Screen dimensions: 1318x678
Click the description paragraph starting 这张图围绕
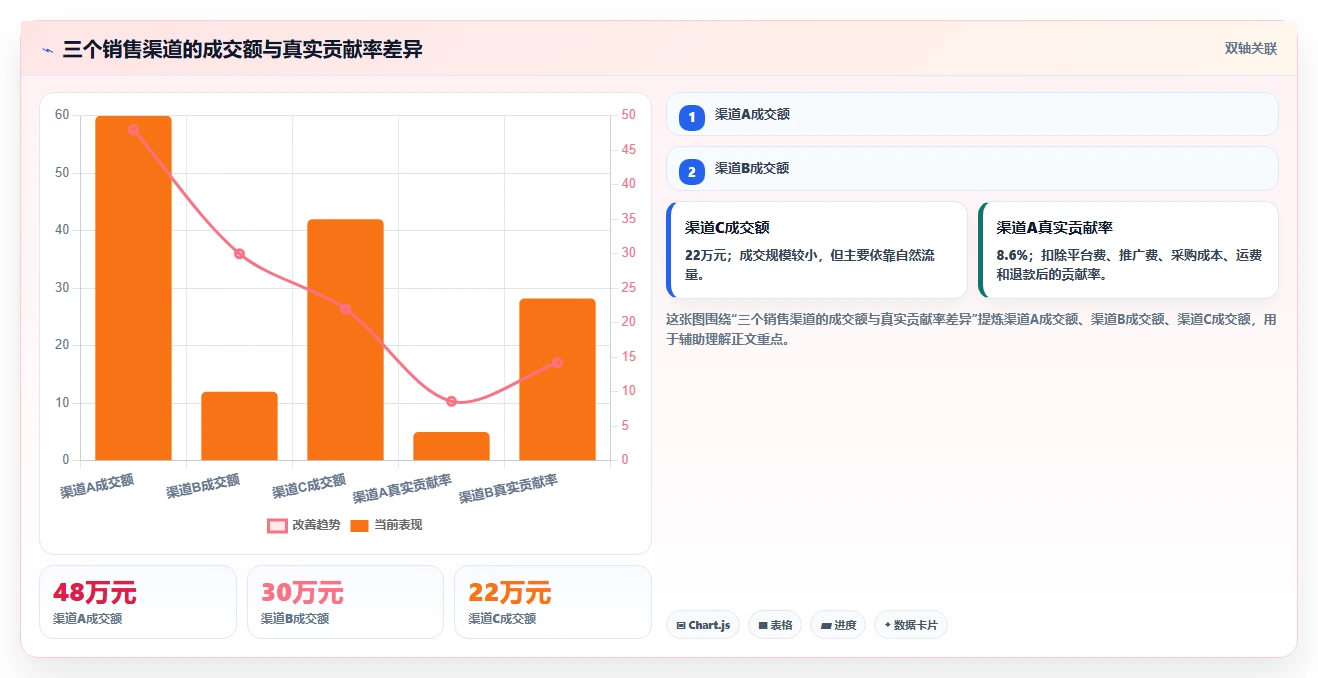[971, 329]
